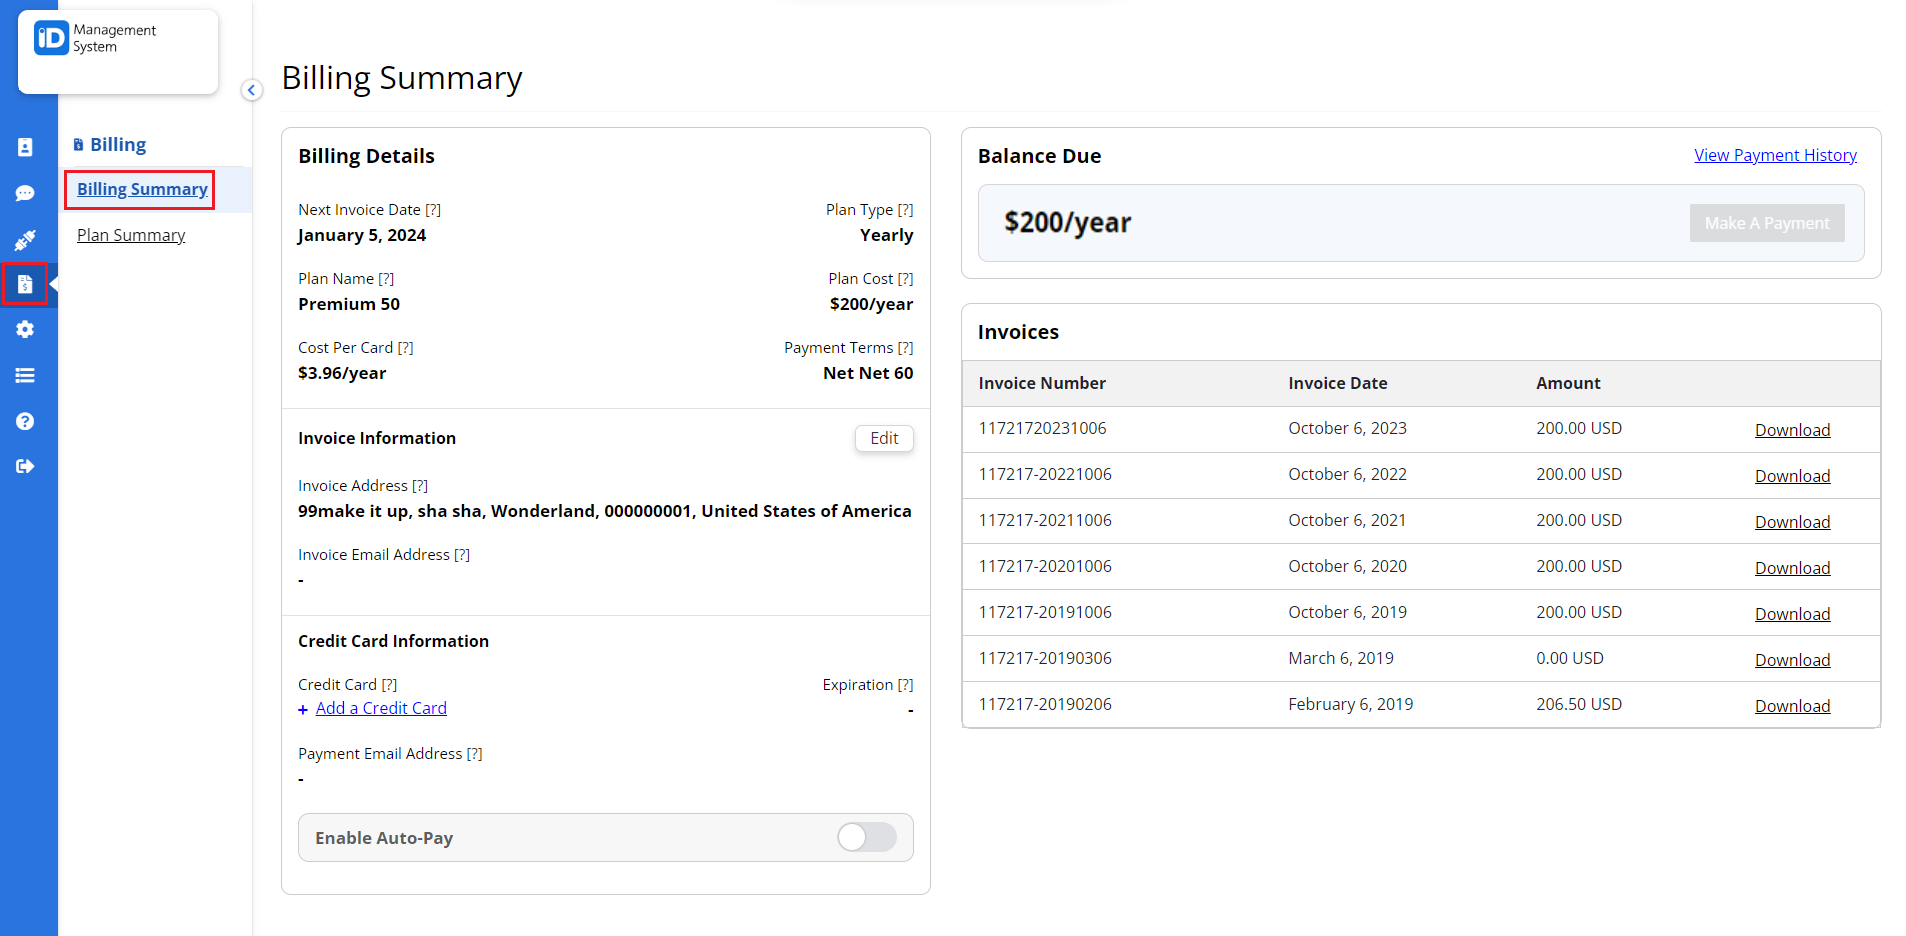Screen dimensions: 1906x936
Task: Select Billing Summary in the submenu
Action: coord(142,189)
